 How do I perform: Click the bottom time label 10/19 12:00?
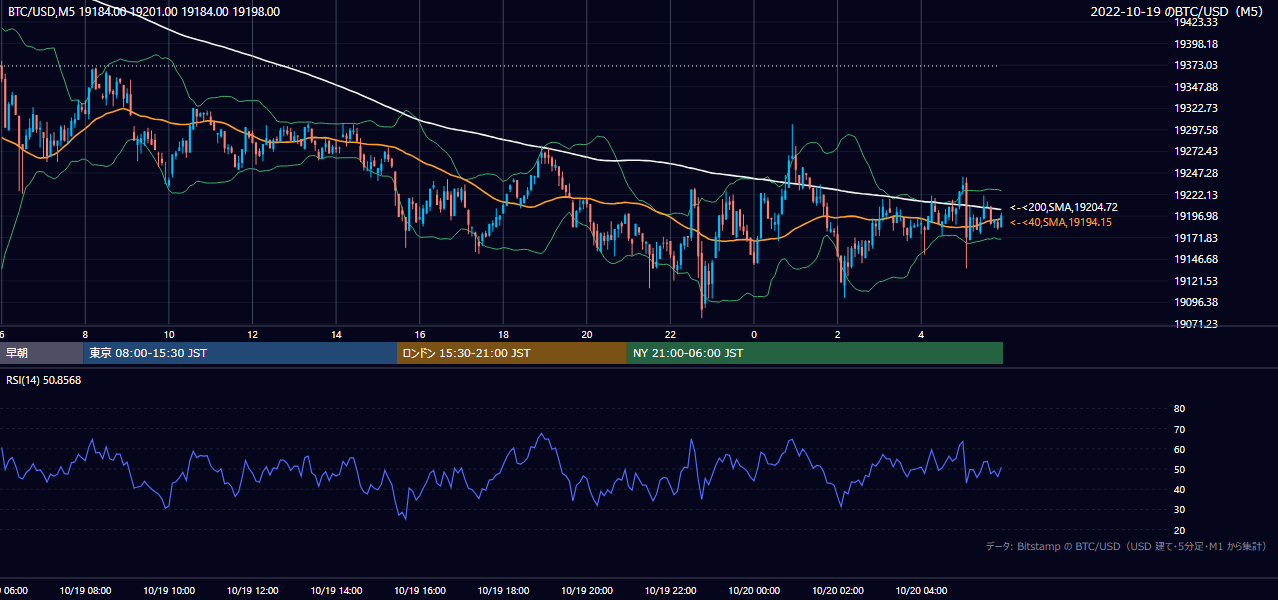pos(253,591)
